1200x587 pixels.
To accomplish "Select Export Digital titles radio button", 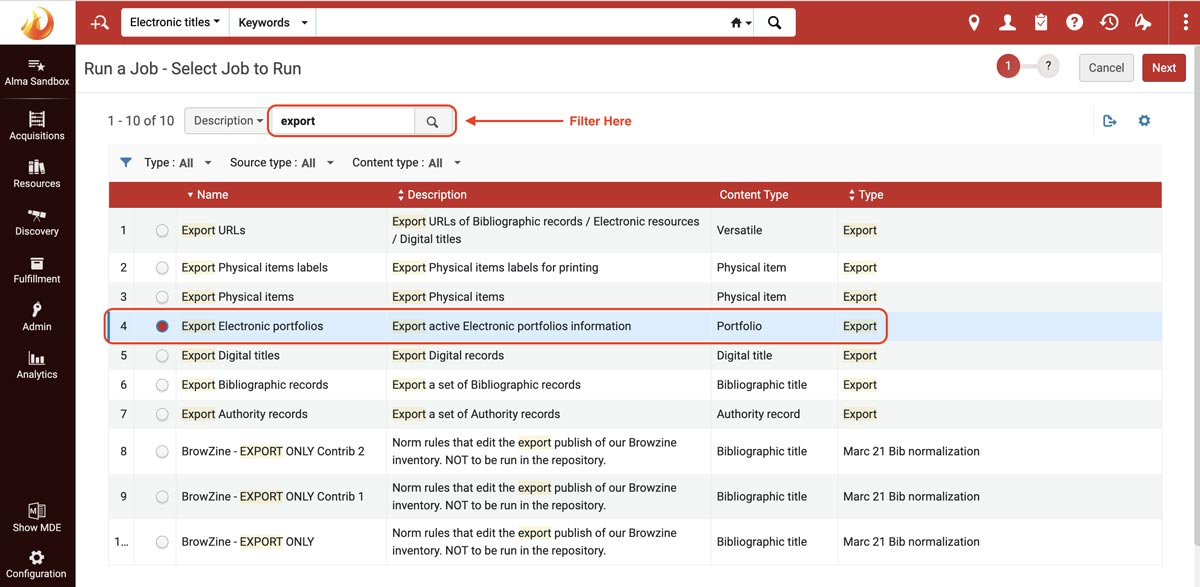I will (x=162, y=355).
